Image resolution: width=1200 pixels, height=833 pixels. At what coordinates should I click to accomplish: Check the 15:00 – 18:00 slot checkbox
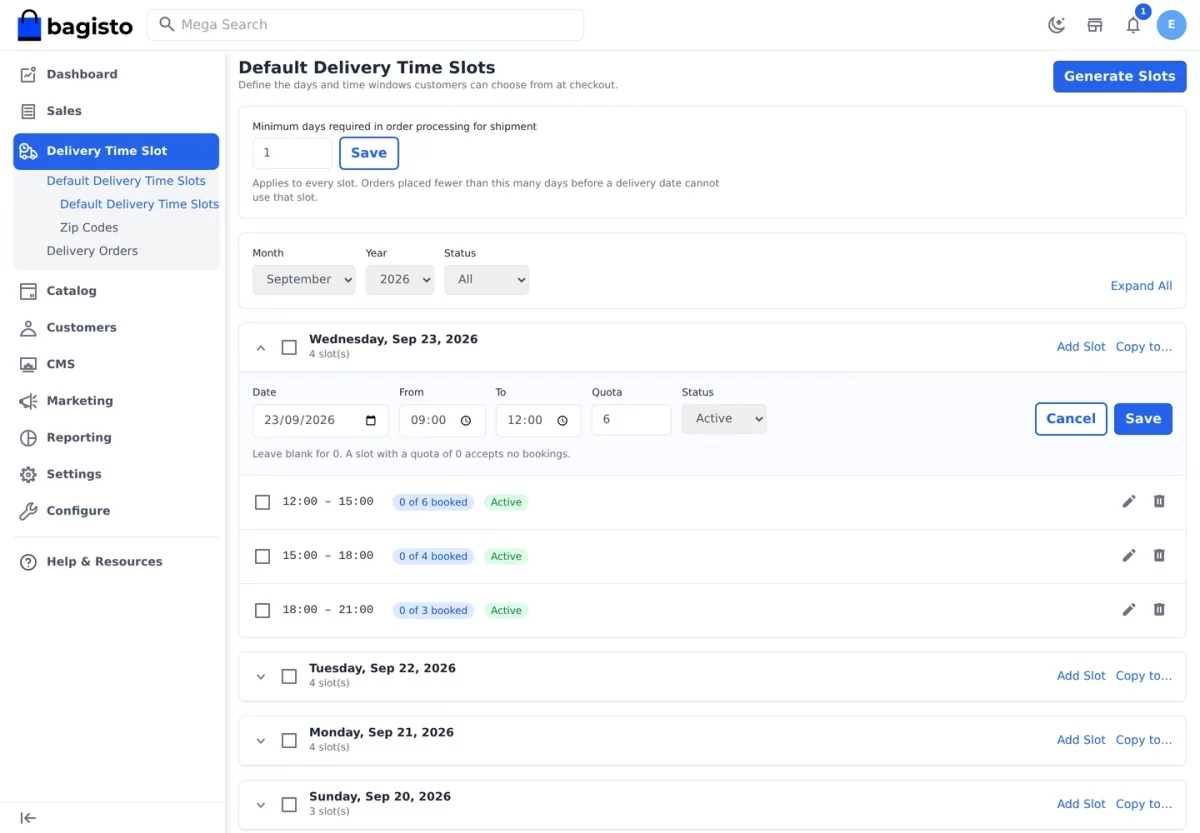click(262, 556)
